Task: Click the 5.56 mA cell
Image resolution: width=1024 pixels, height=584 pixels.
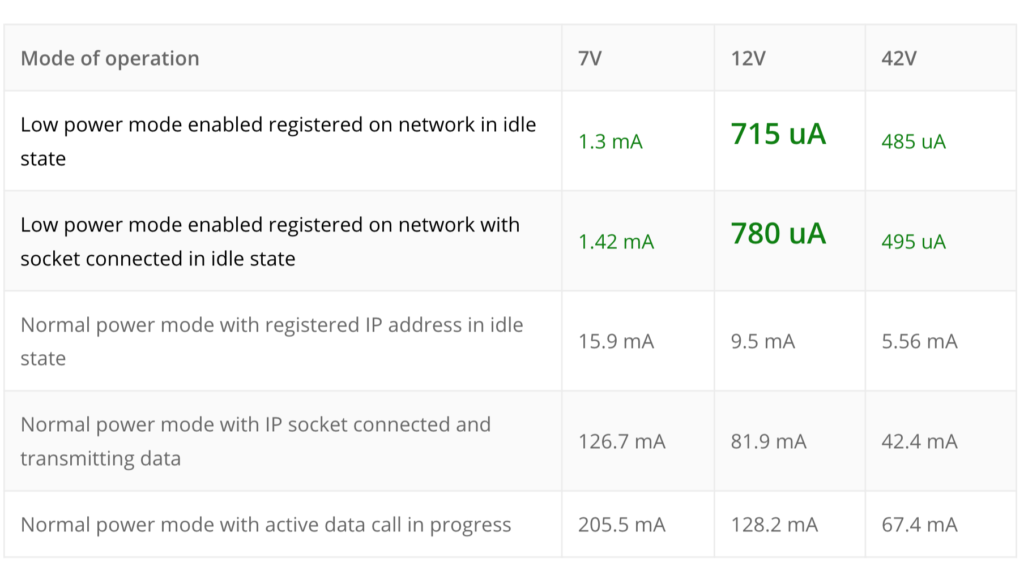Action: [x=919, y=342]
